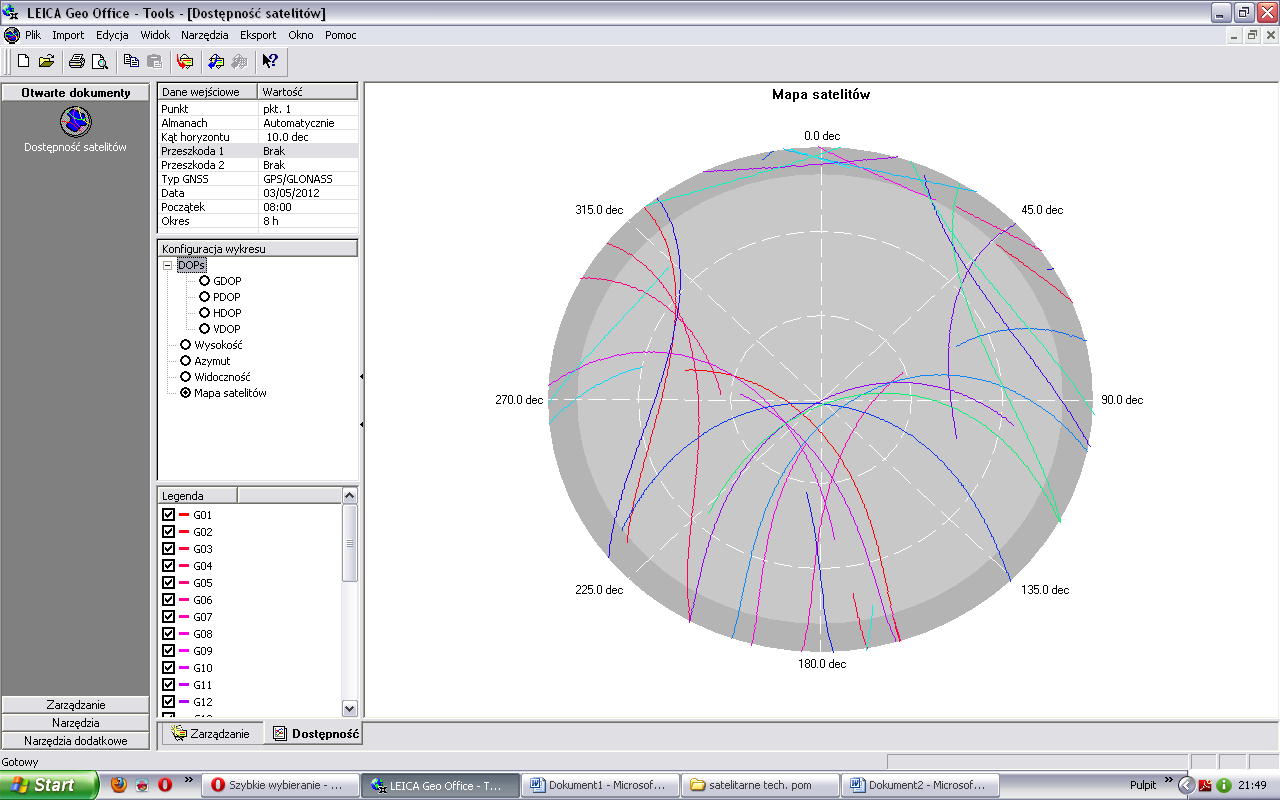Uncheck the G04 satellite checkbox
The width and height of the screenshot is (1280, 800).
point(168,566)
